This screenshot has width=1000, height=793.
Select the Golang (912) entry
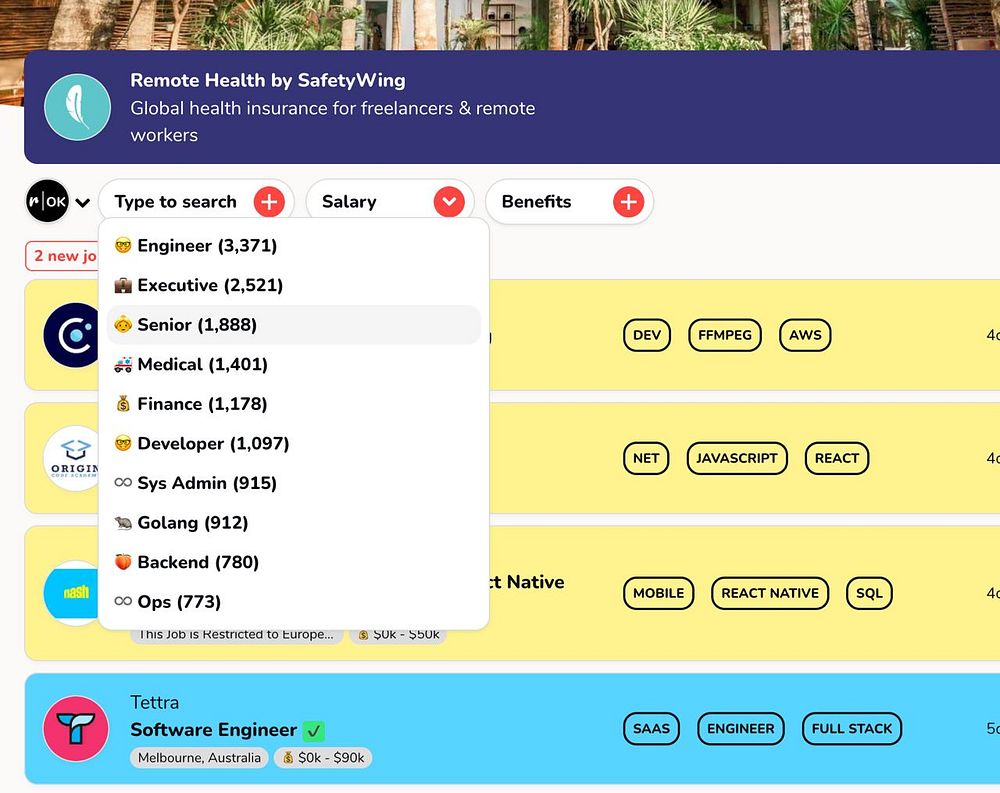point(293,522)
